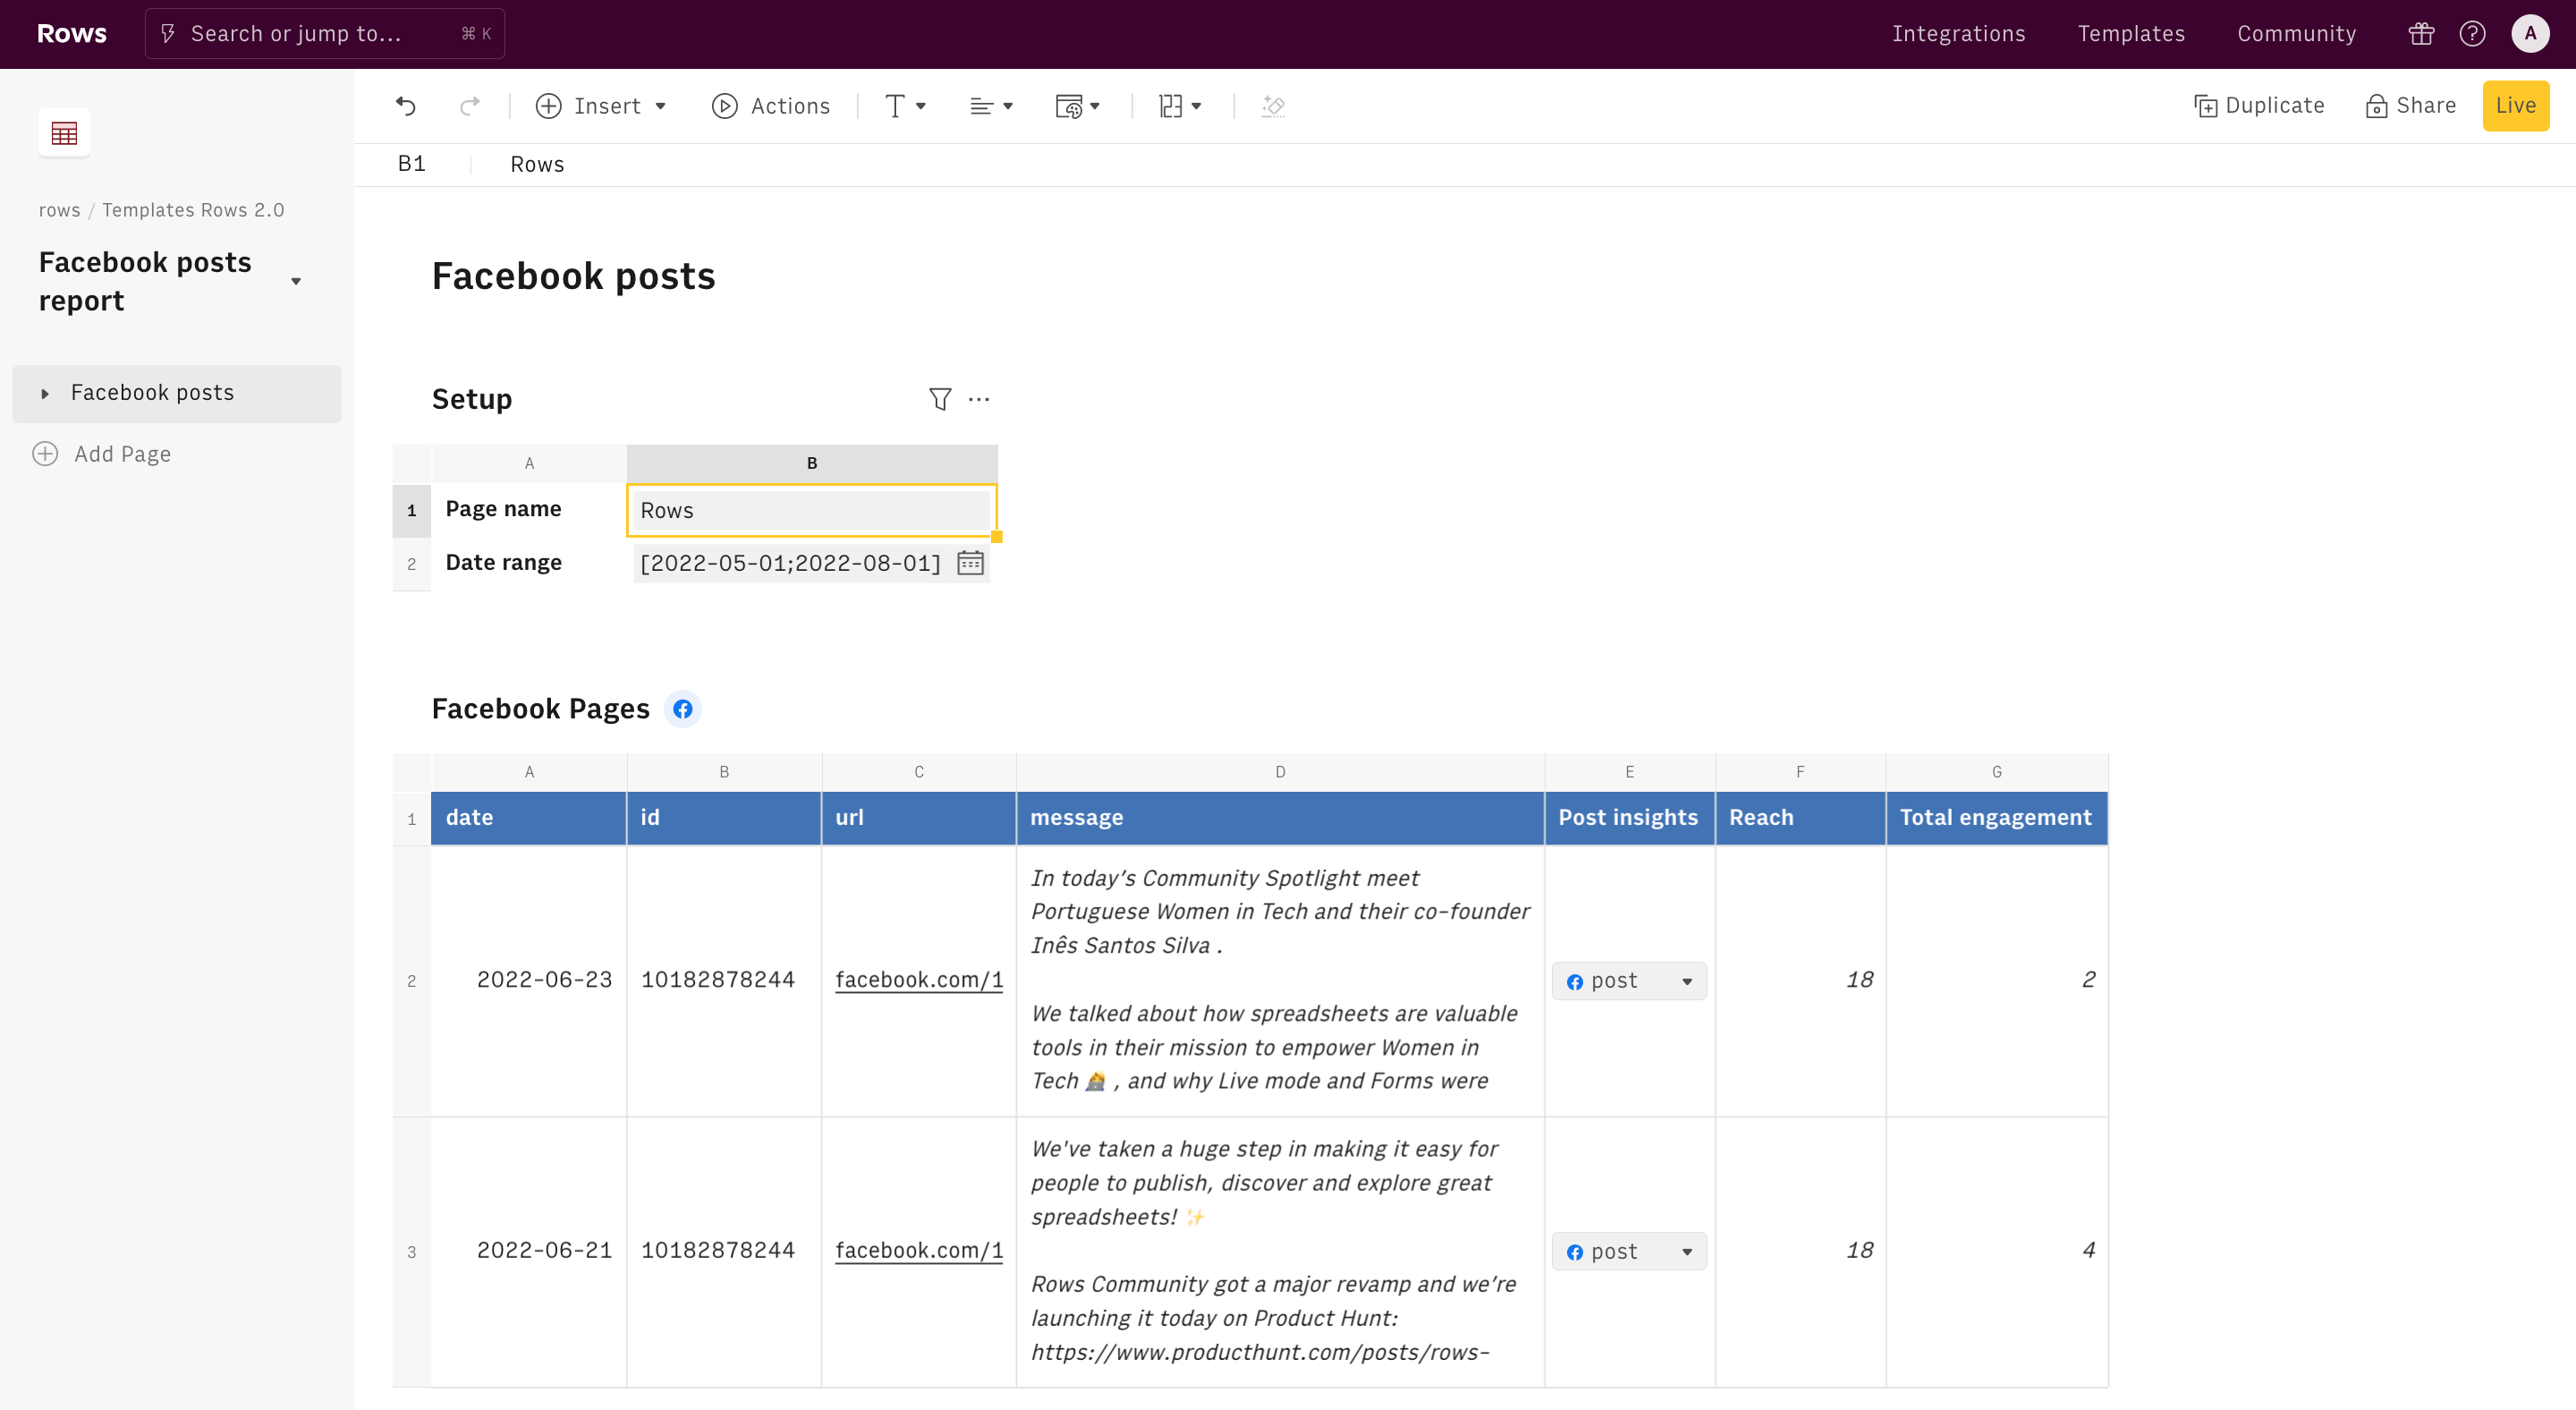
Task: Open Setup table three-dots options
Action: click(x=979, y=399)
